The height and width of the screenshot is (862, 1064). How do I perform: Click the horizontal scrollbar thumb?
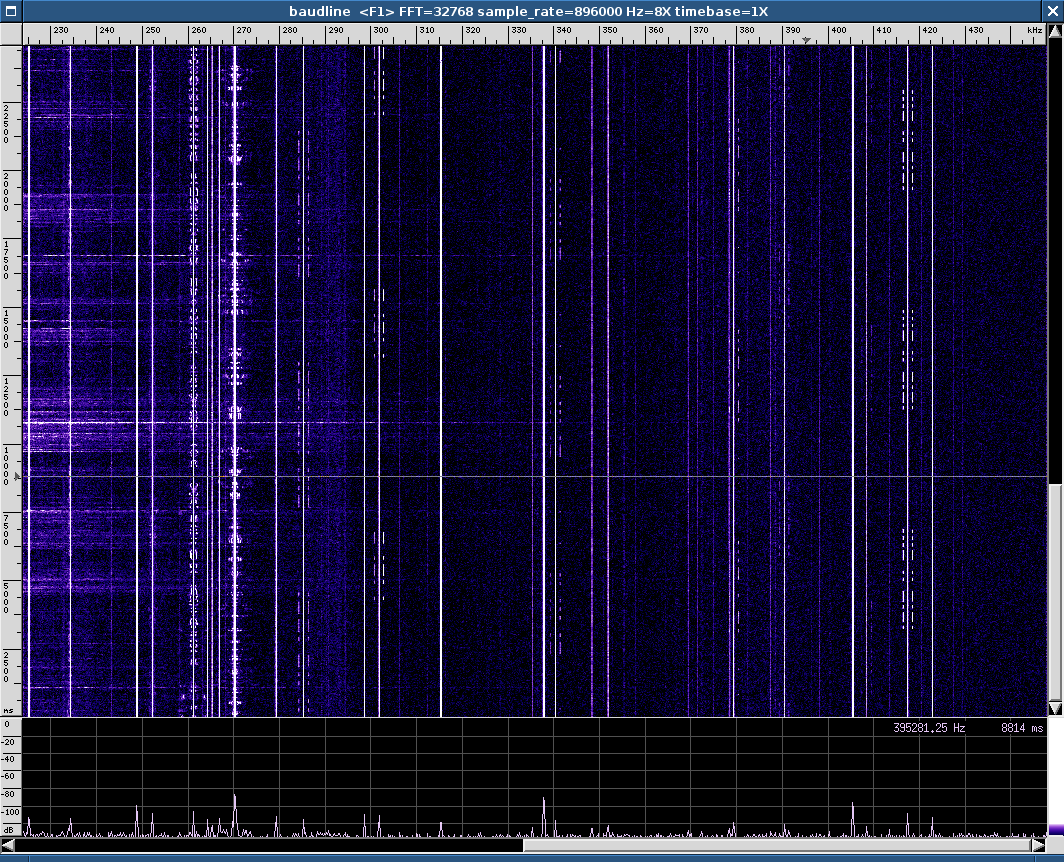pos(777,845)
